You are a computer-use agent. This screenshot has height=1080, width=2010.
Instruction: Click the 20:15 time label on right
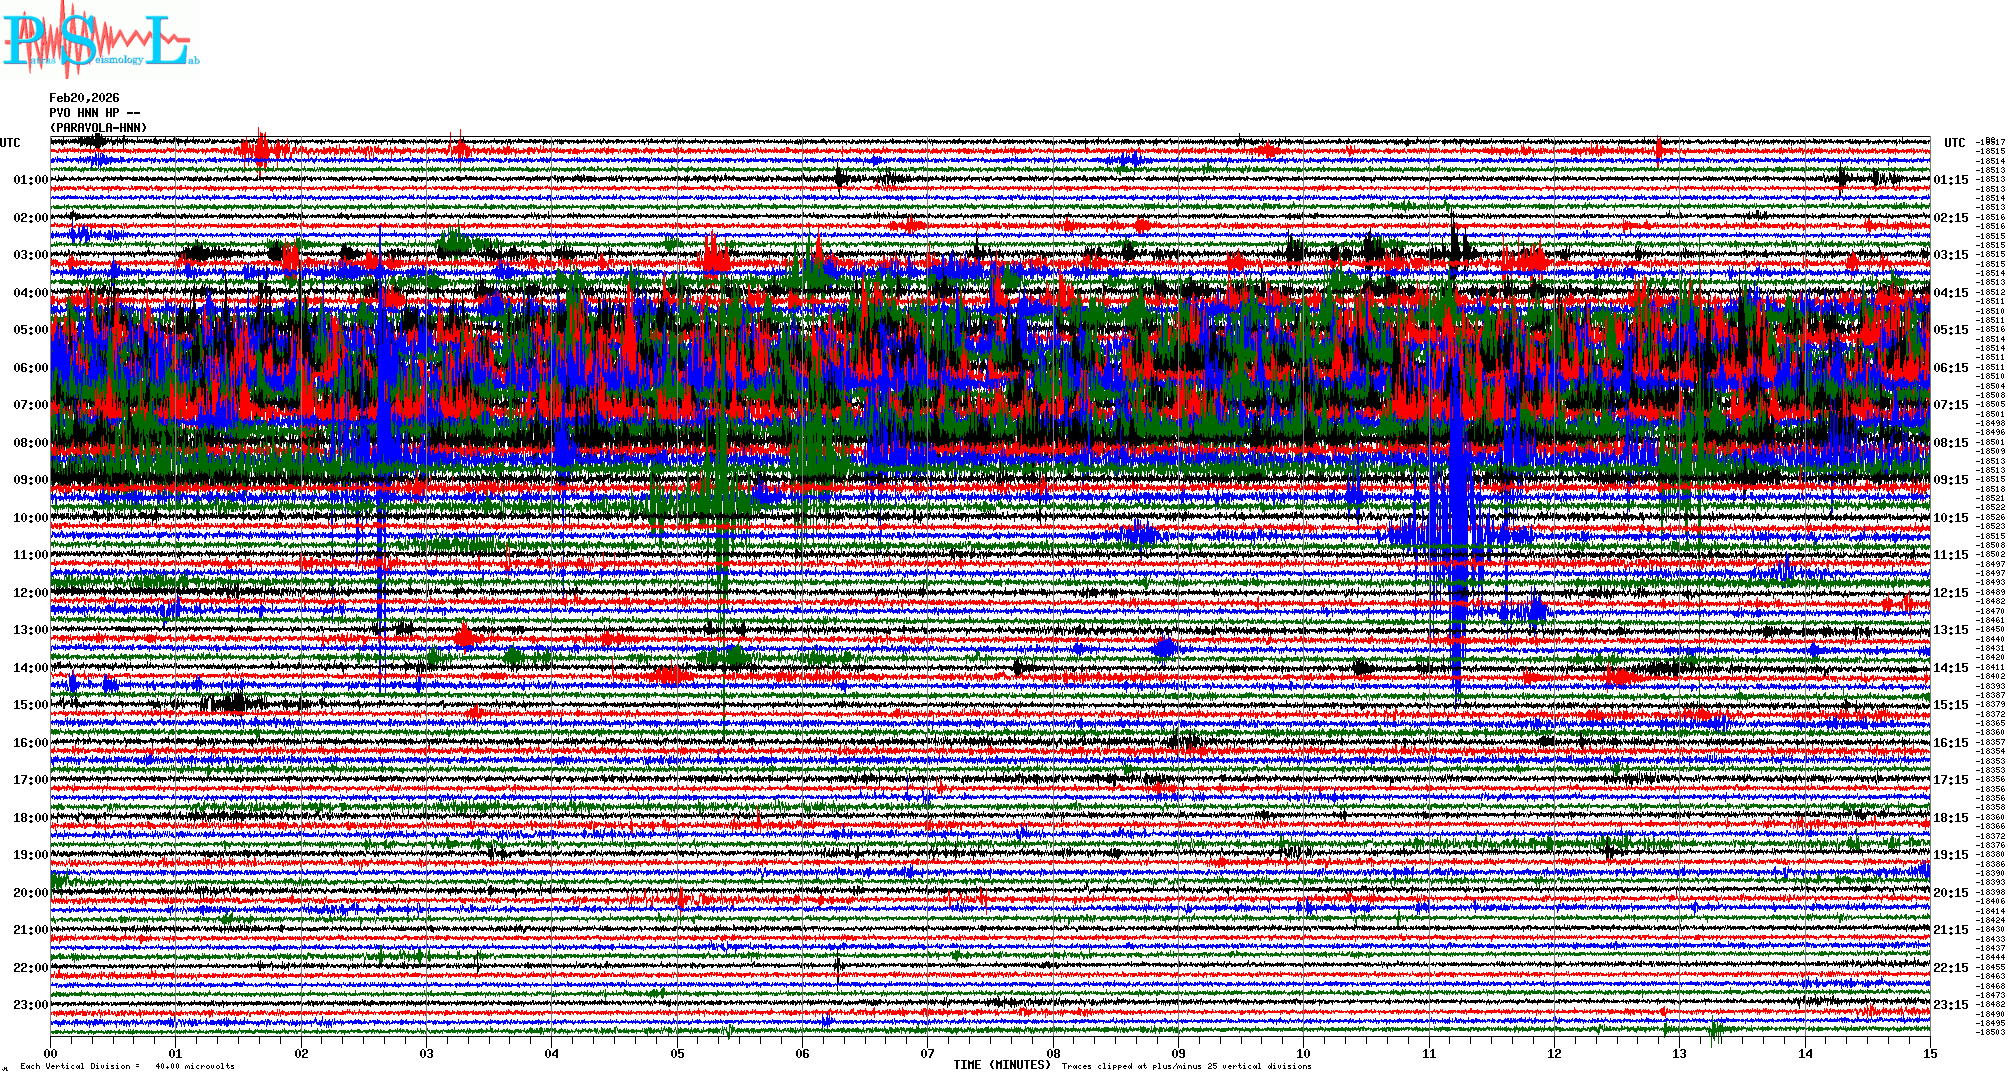click(x=1950, y=893)
